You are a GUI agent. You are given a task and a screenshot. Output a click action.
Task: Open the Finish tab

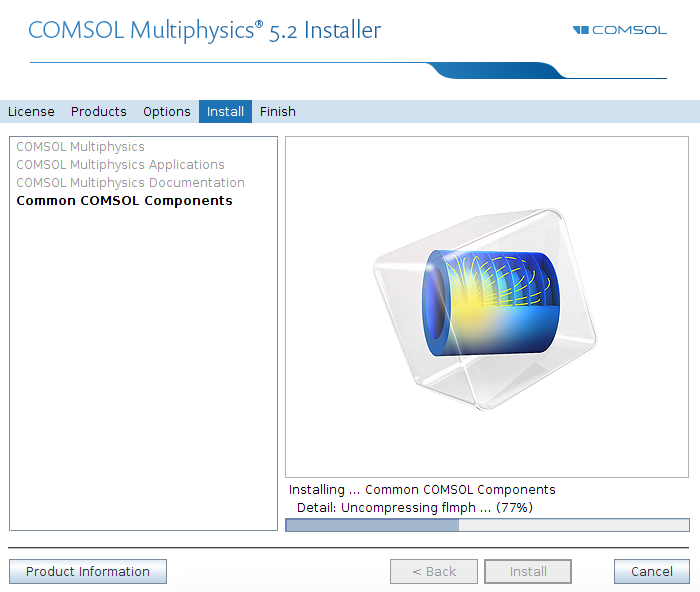(278, 112)
